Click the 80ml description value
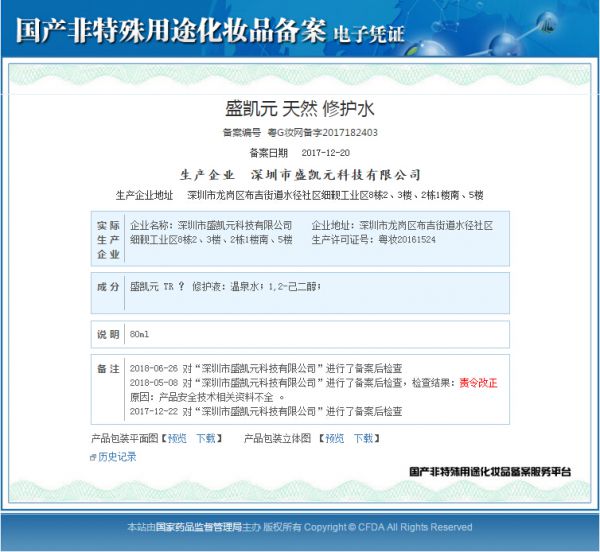 click(x=139, y=334)
